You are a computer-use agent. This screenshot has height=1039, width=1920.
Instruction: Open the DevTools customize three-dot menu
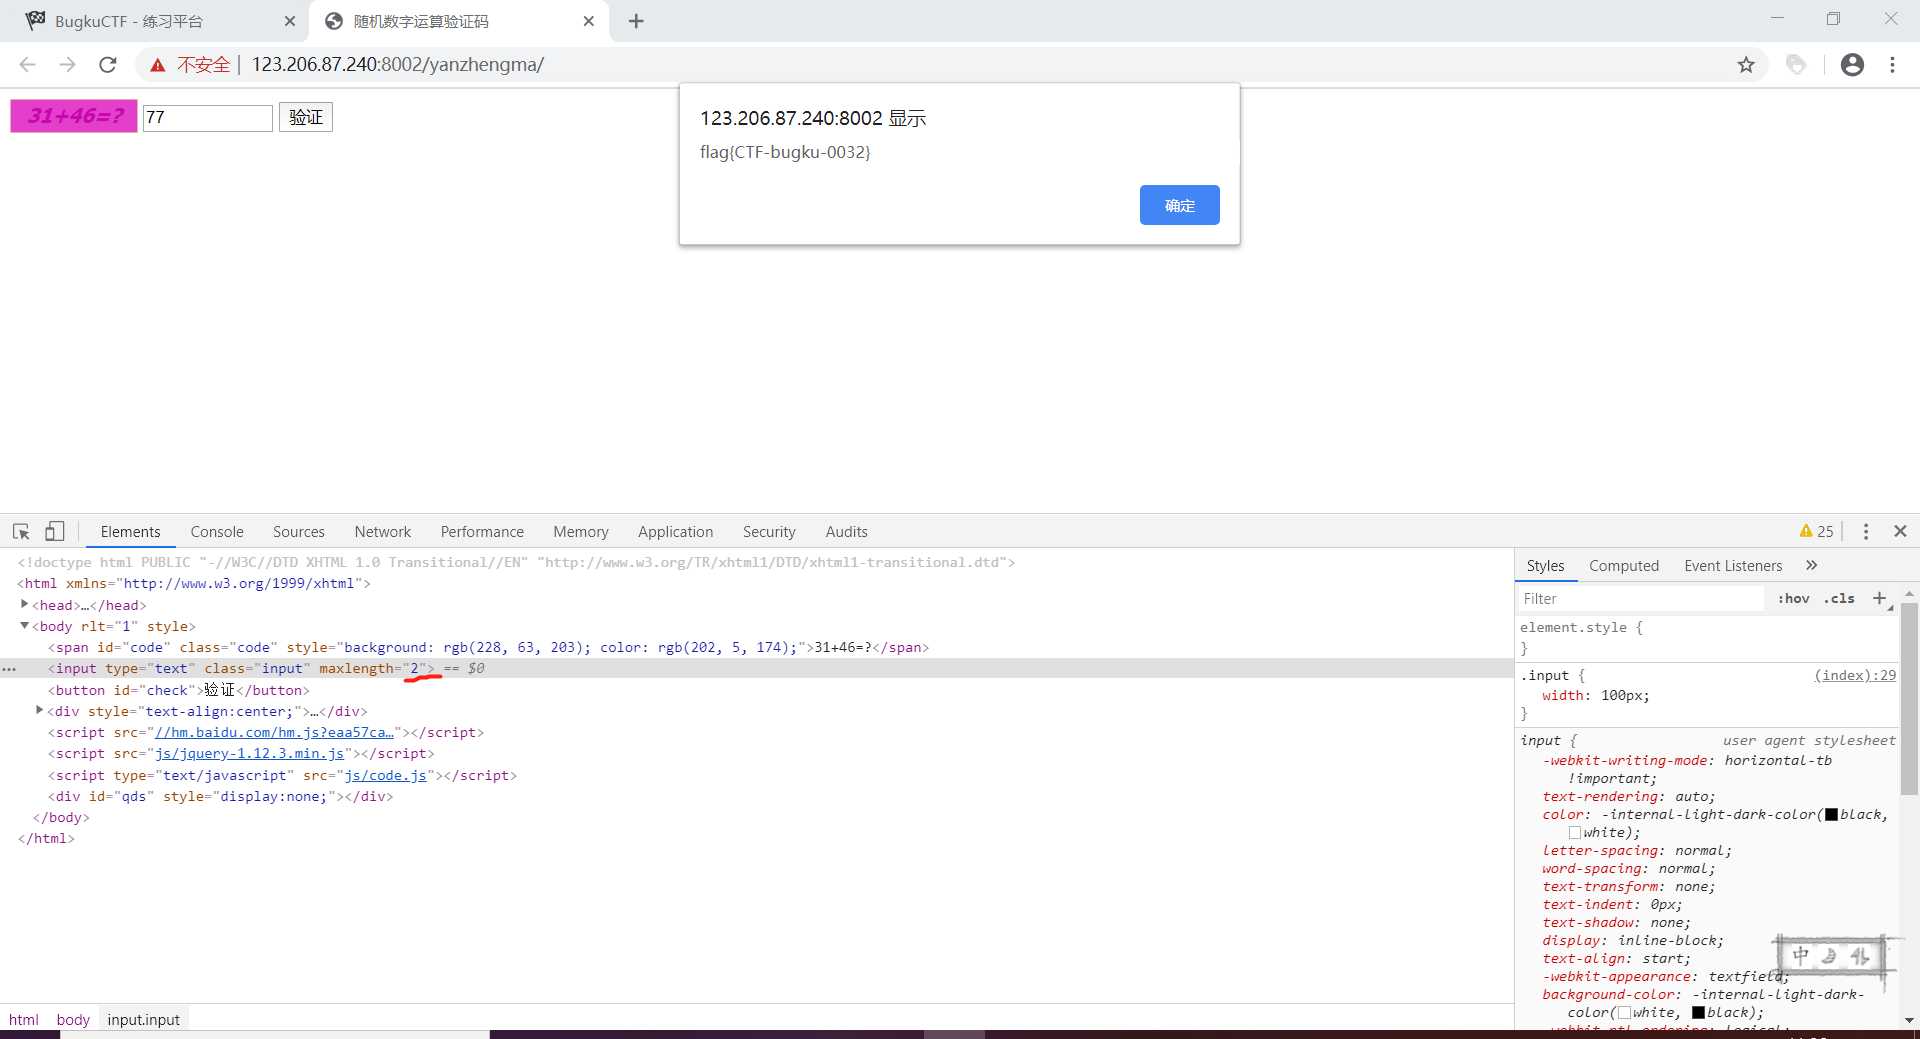1866,532
